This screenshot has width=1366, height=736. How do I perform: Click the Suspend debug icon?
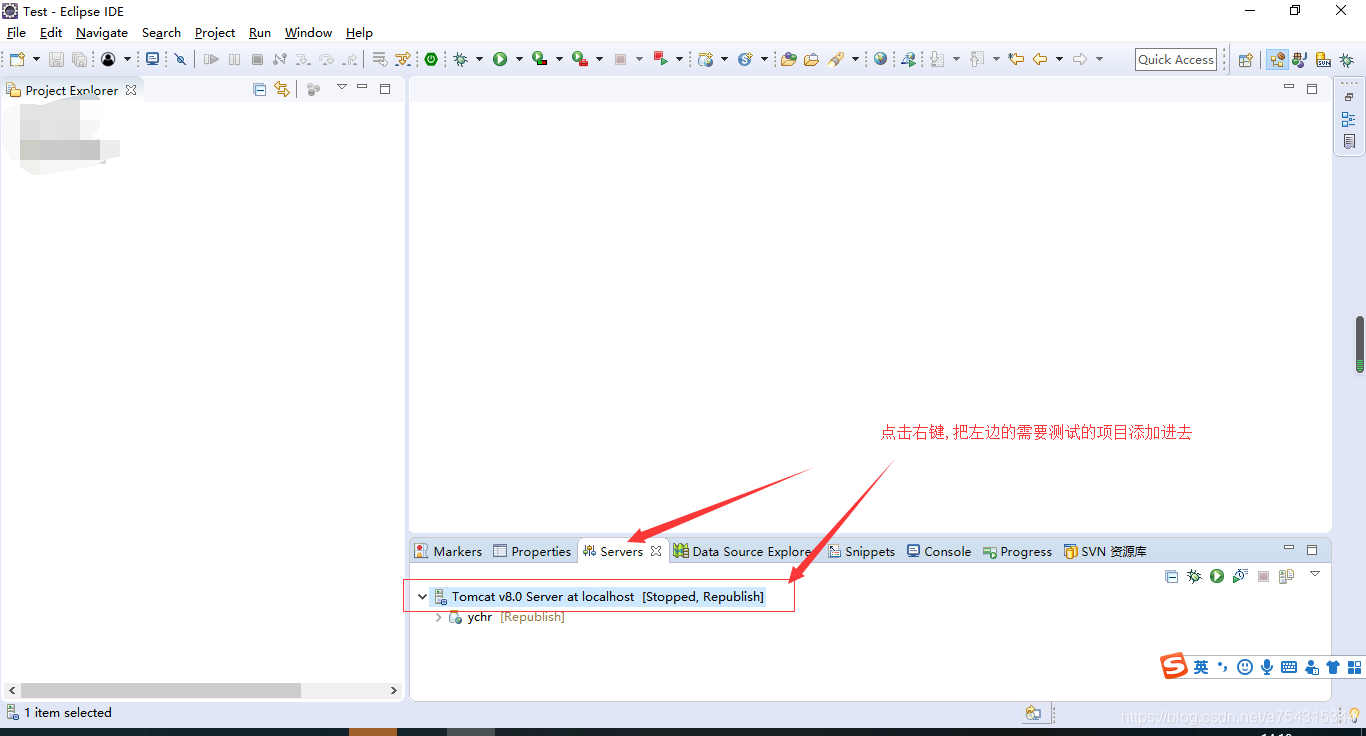pos(234,59)
